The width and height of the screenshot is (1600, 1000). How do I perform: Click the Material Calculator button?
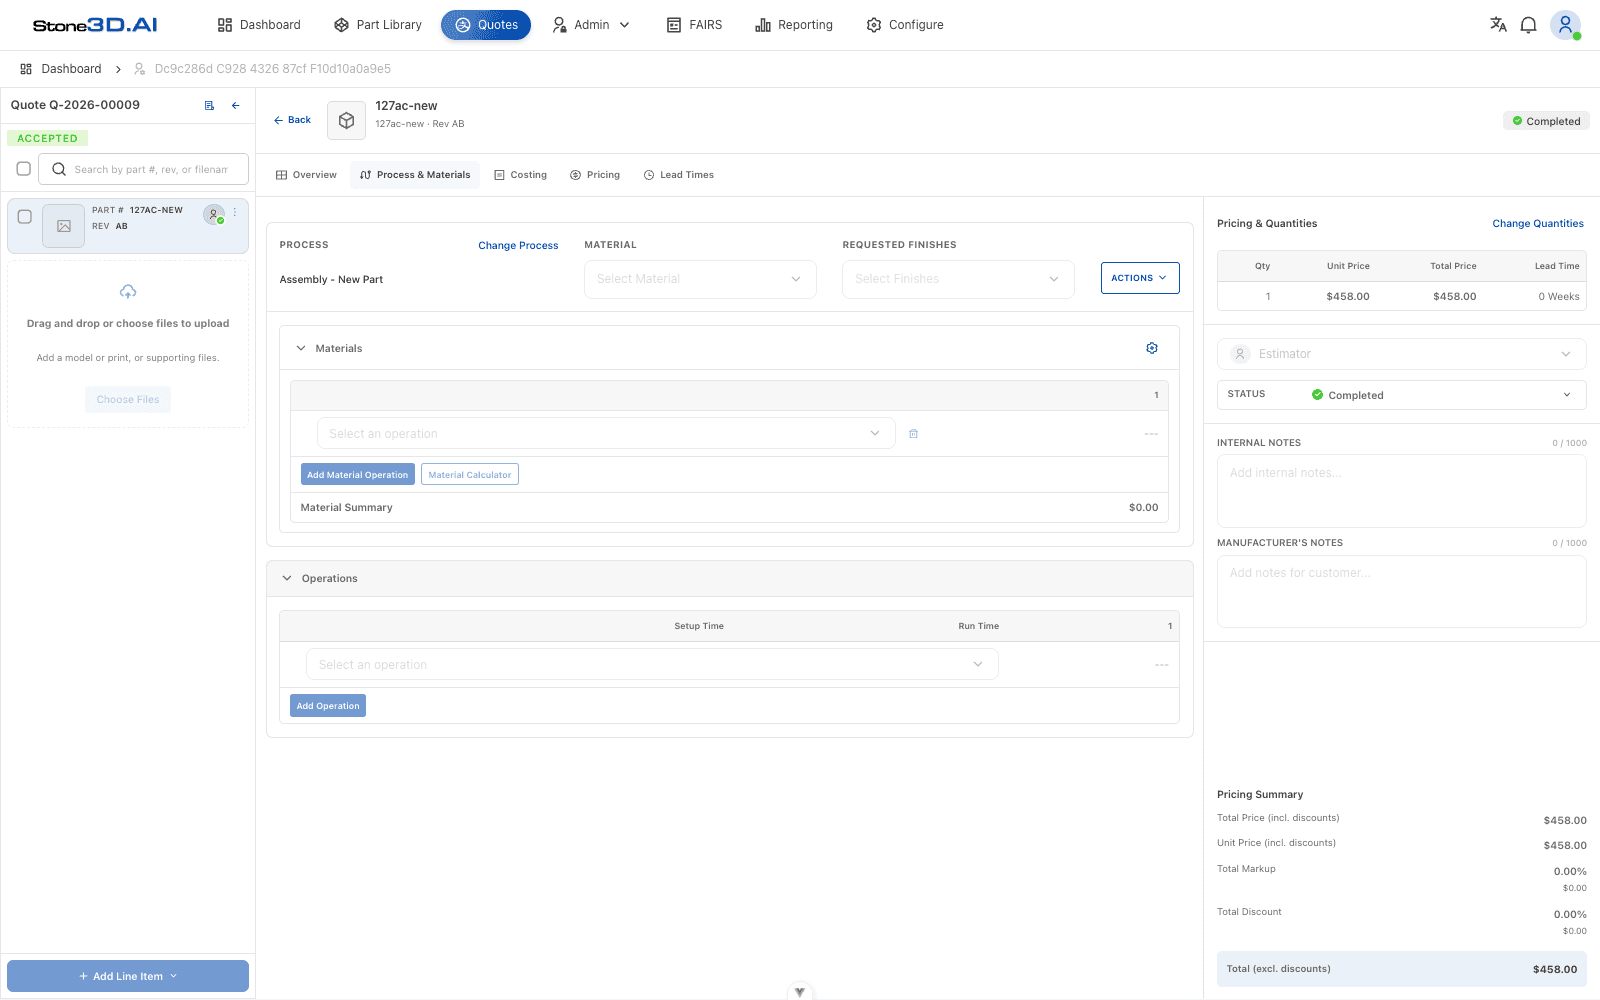pyautogui.click(x=470, y=475)
